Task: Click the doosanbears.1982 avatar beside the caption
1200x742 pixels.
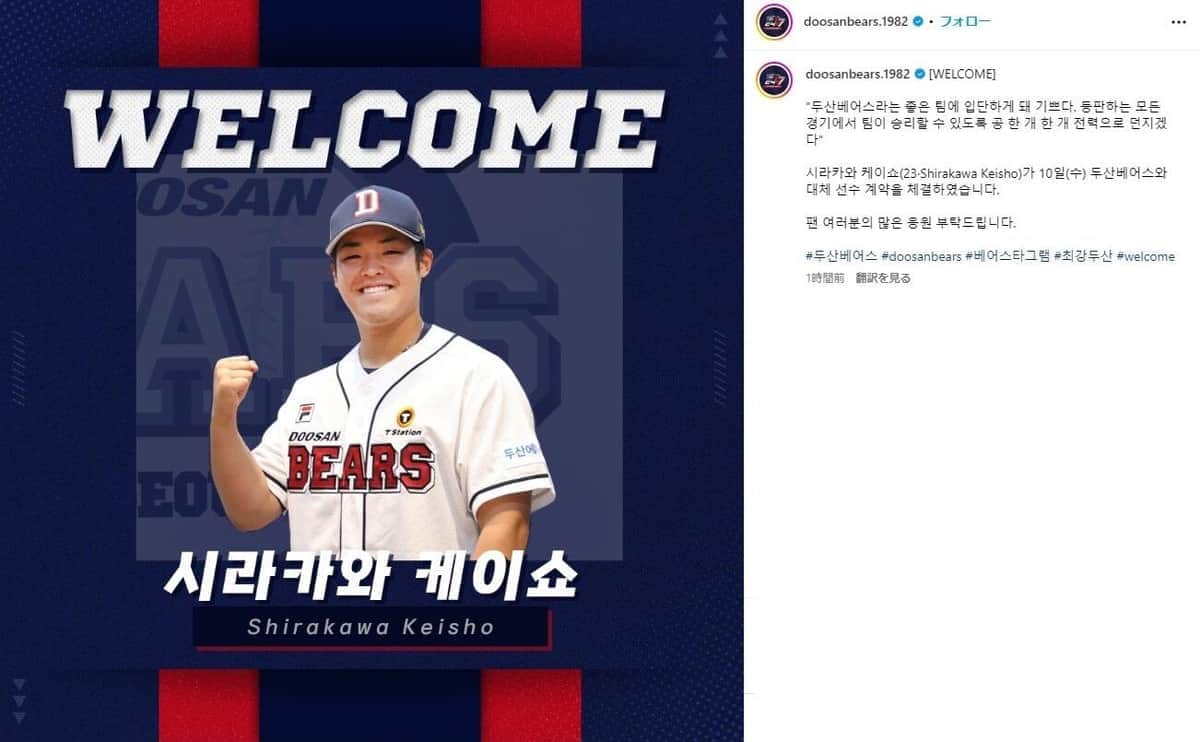Action: (x=774, y=79)
